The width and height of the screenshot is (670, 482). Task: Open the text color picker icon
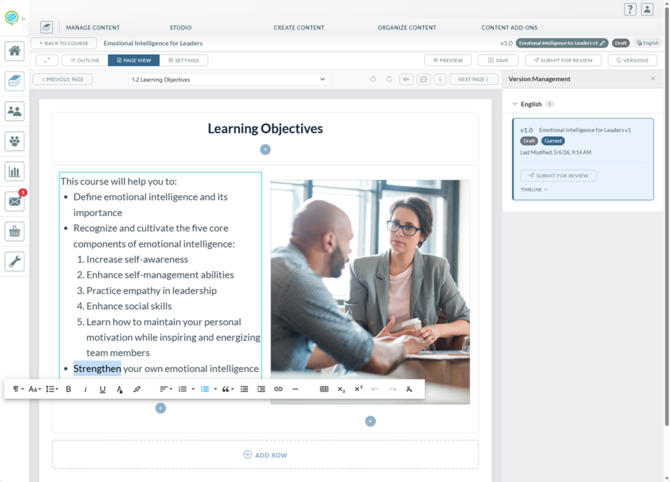pos(120,389)
